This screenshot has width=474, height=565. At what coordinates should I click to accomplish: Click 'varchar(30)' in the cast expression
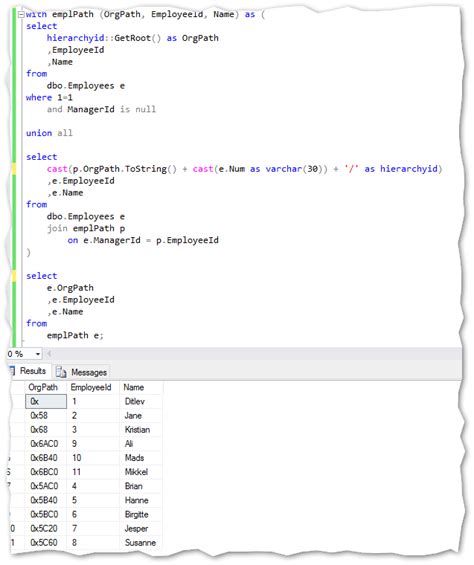(294, 169)
